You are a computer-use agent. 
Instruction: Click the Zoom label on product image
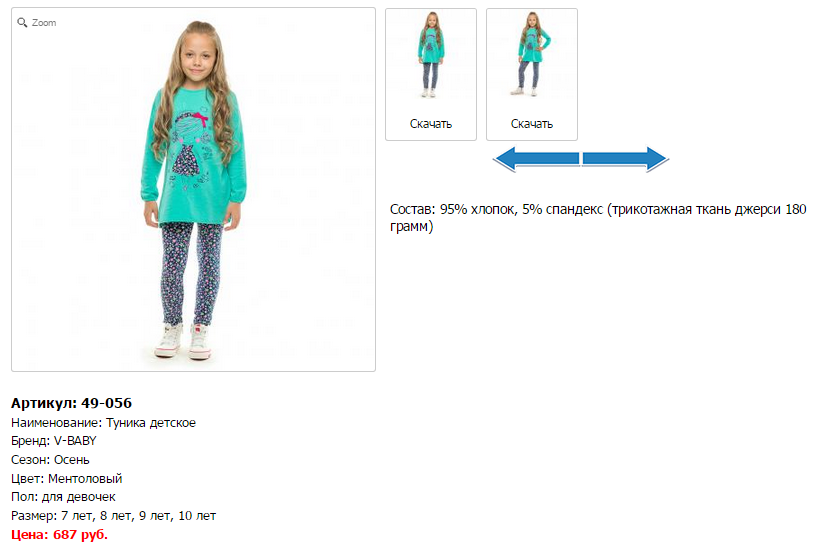point(44,23)
